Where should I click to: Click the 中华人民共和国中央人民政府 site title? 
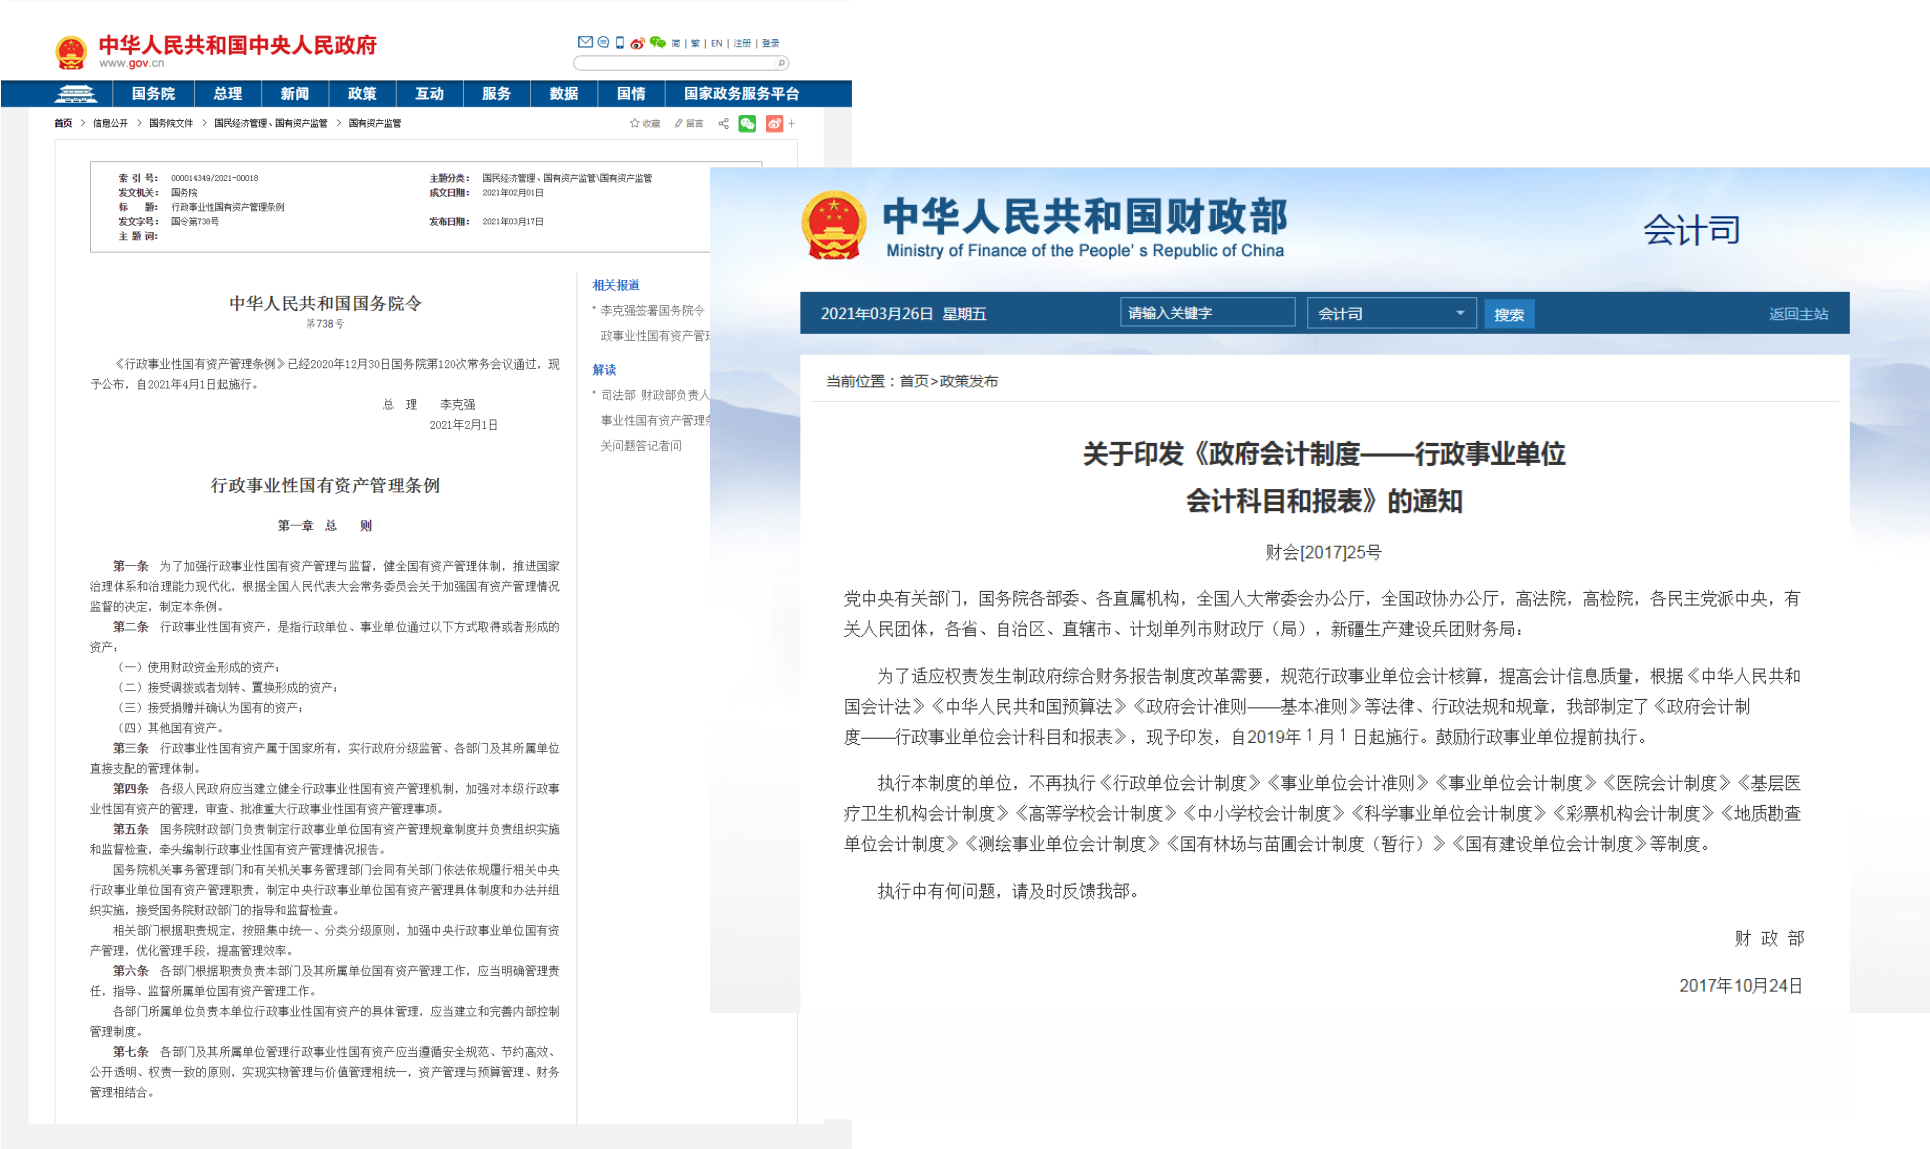coord(237,45)
